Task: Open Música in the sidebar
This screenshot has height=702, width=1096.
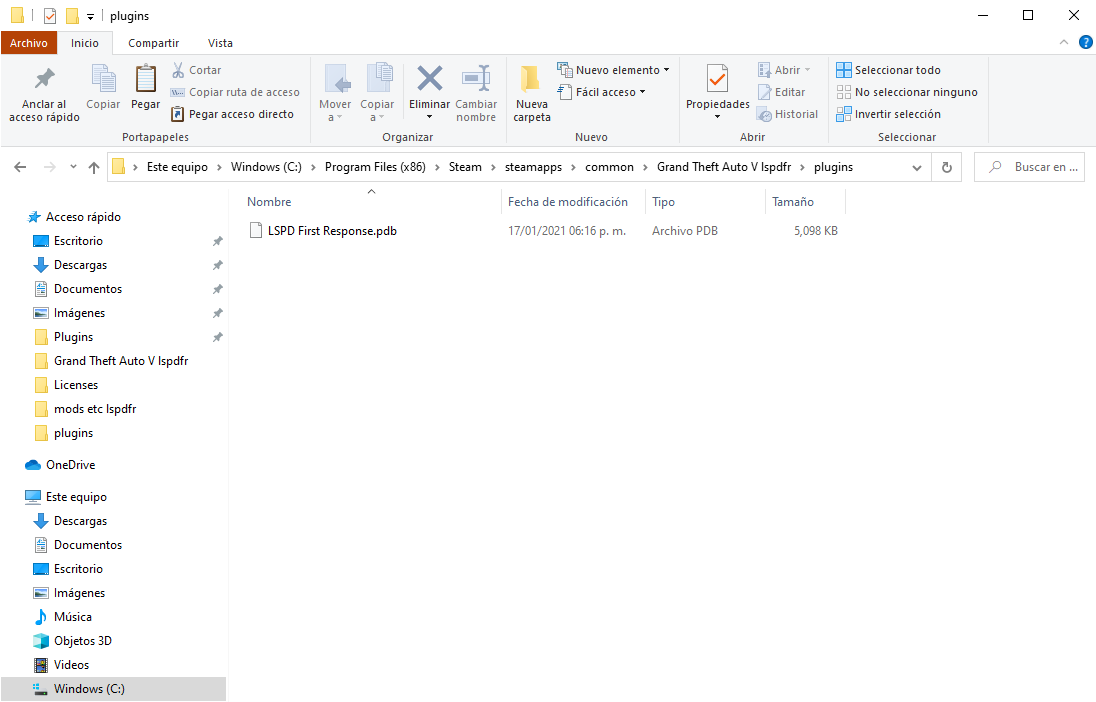Action: [x=73, y=617]
